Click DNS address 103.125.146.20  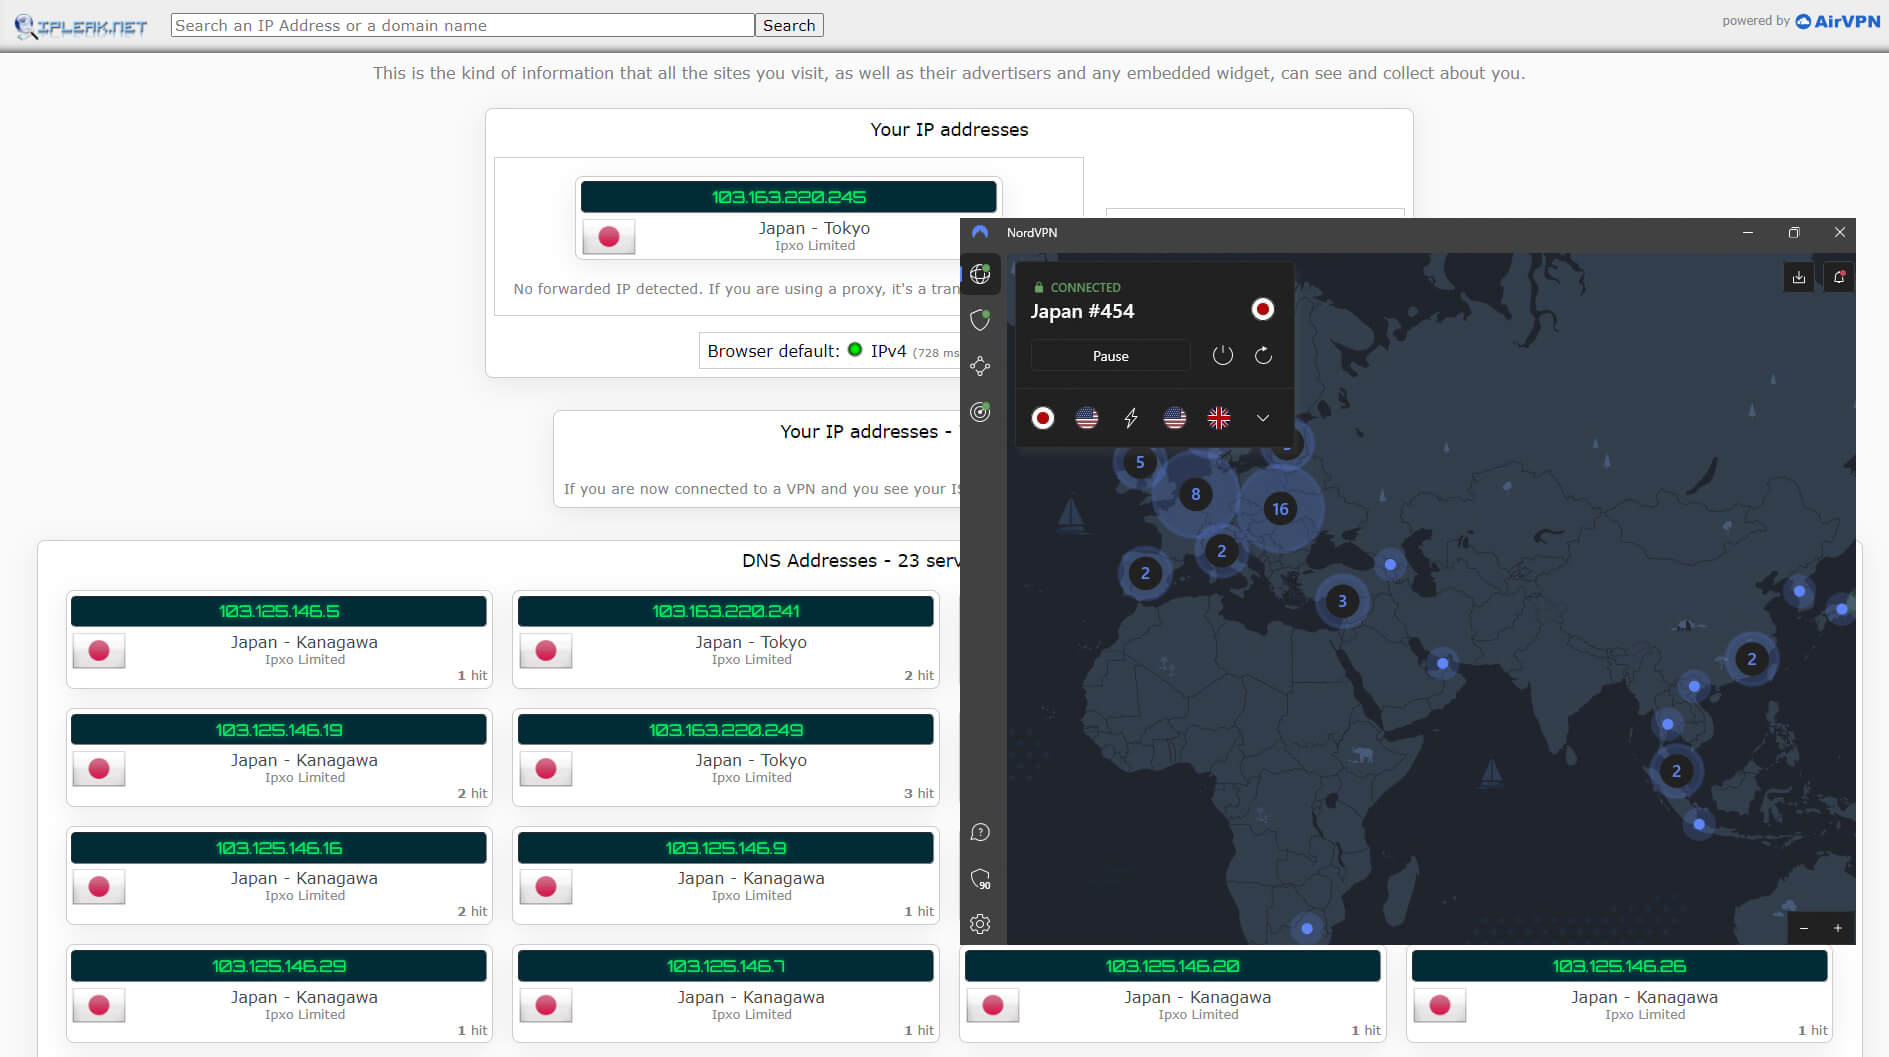(1173, 966)
